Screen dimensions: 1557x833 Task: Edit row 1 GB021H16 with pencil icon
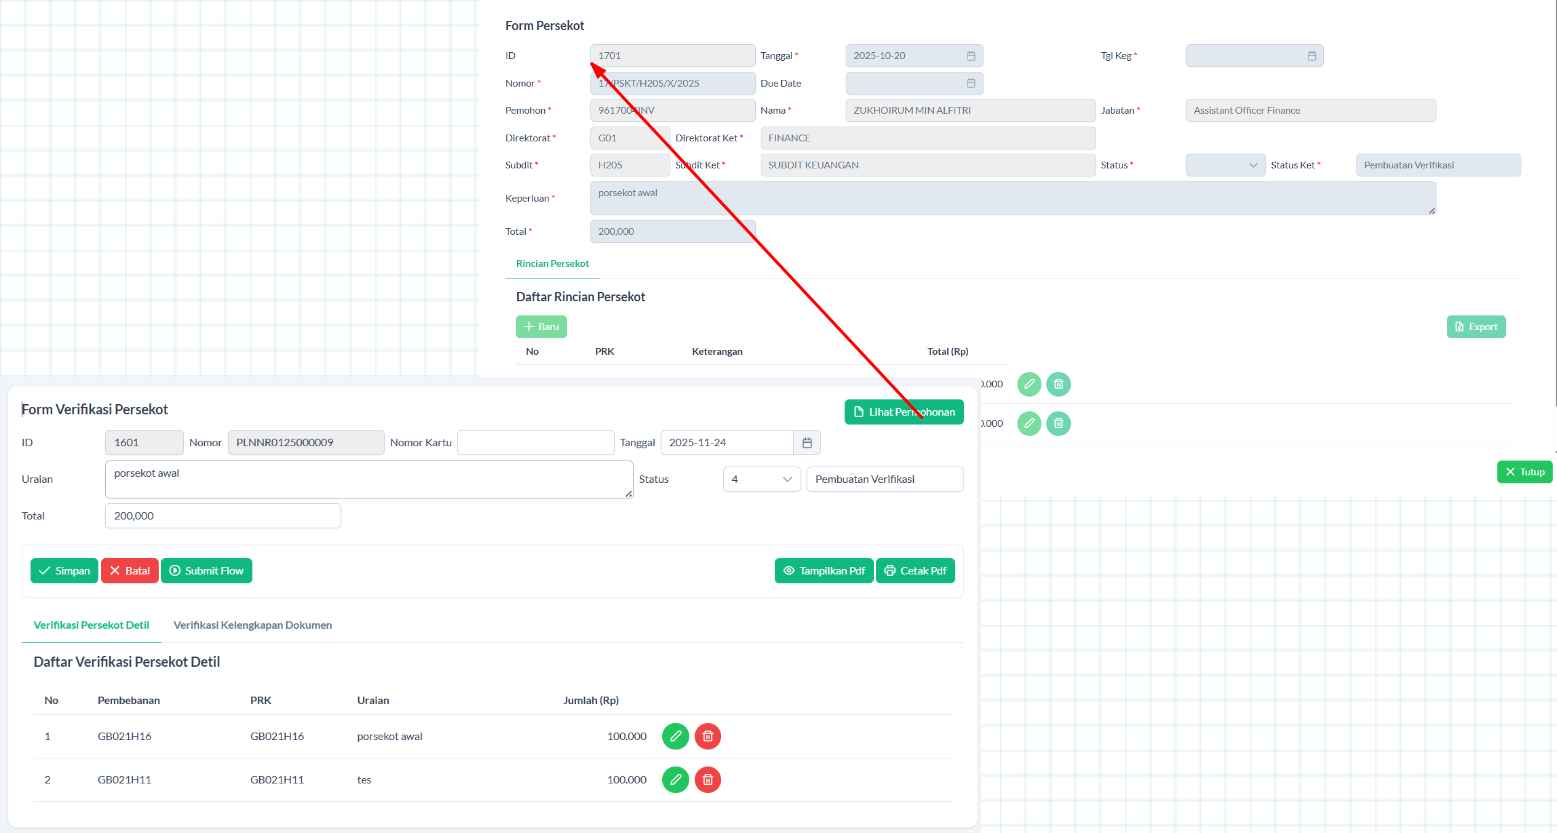[675, 736]
